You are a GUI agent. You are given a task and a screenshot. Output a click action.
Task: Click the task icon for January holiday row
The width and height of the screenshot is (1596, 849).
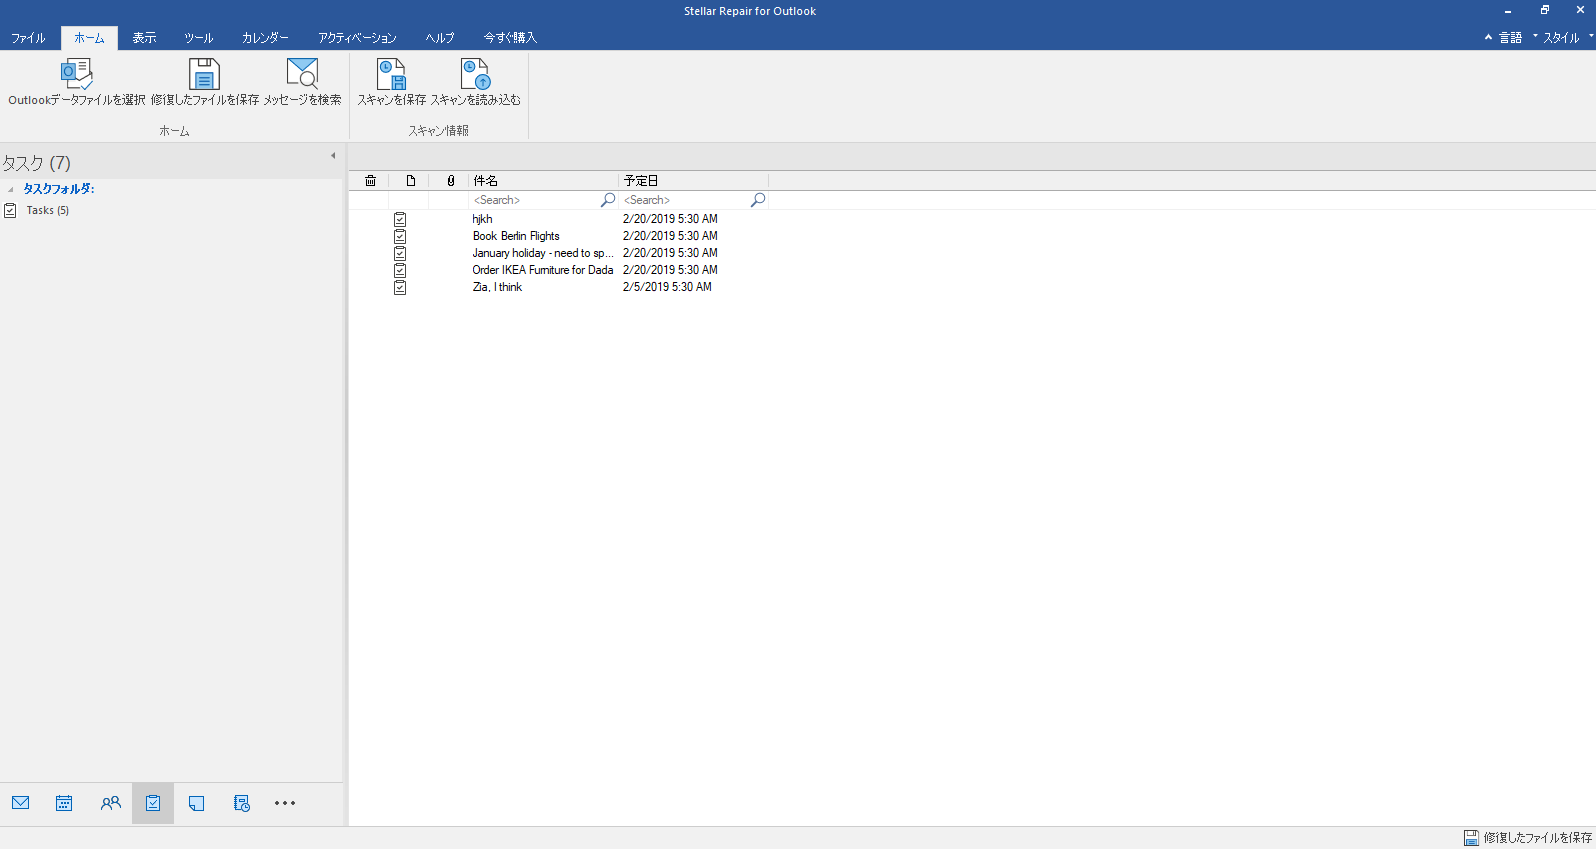tap(400, 253)
